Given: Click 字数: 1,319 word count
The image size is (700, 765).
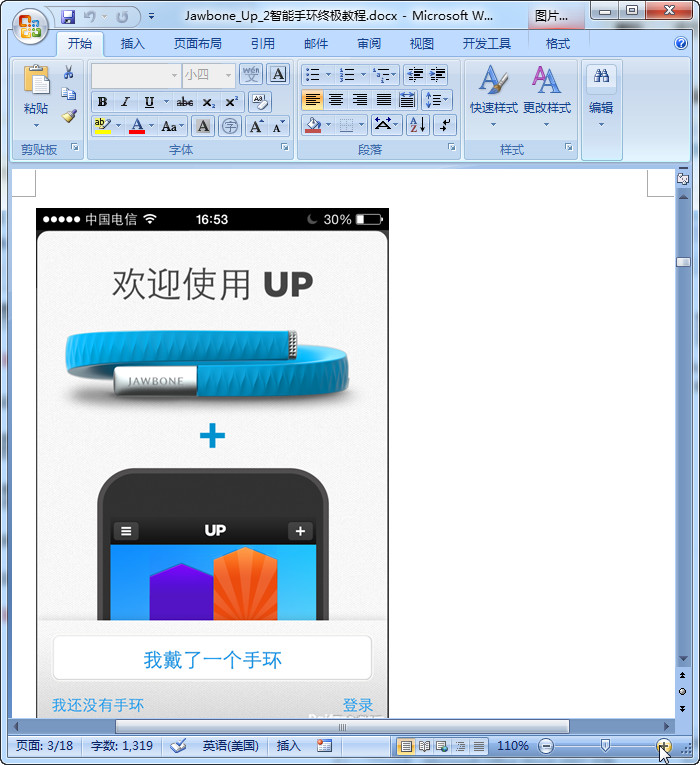Looking at the screenshot, I should point(122,745).
